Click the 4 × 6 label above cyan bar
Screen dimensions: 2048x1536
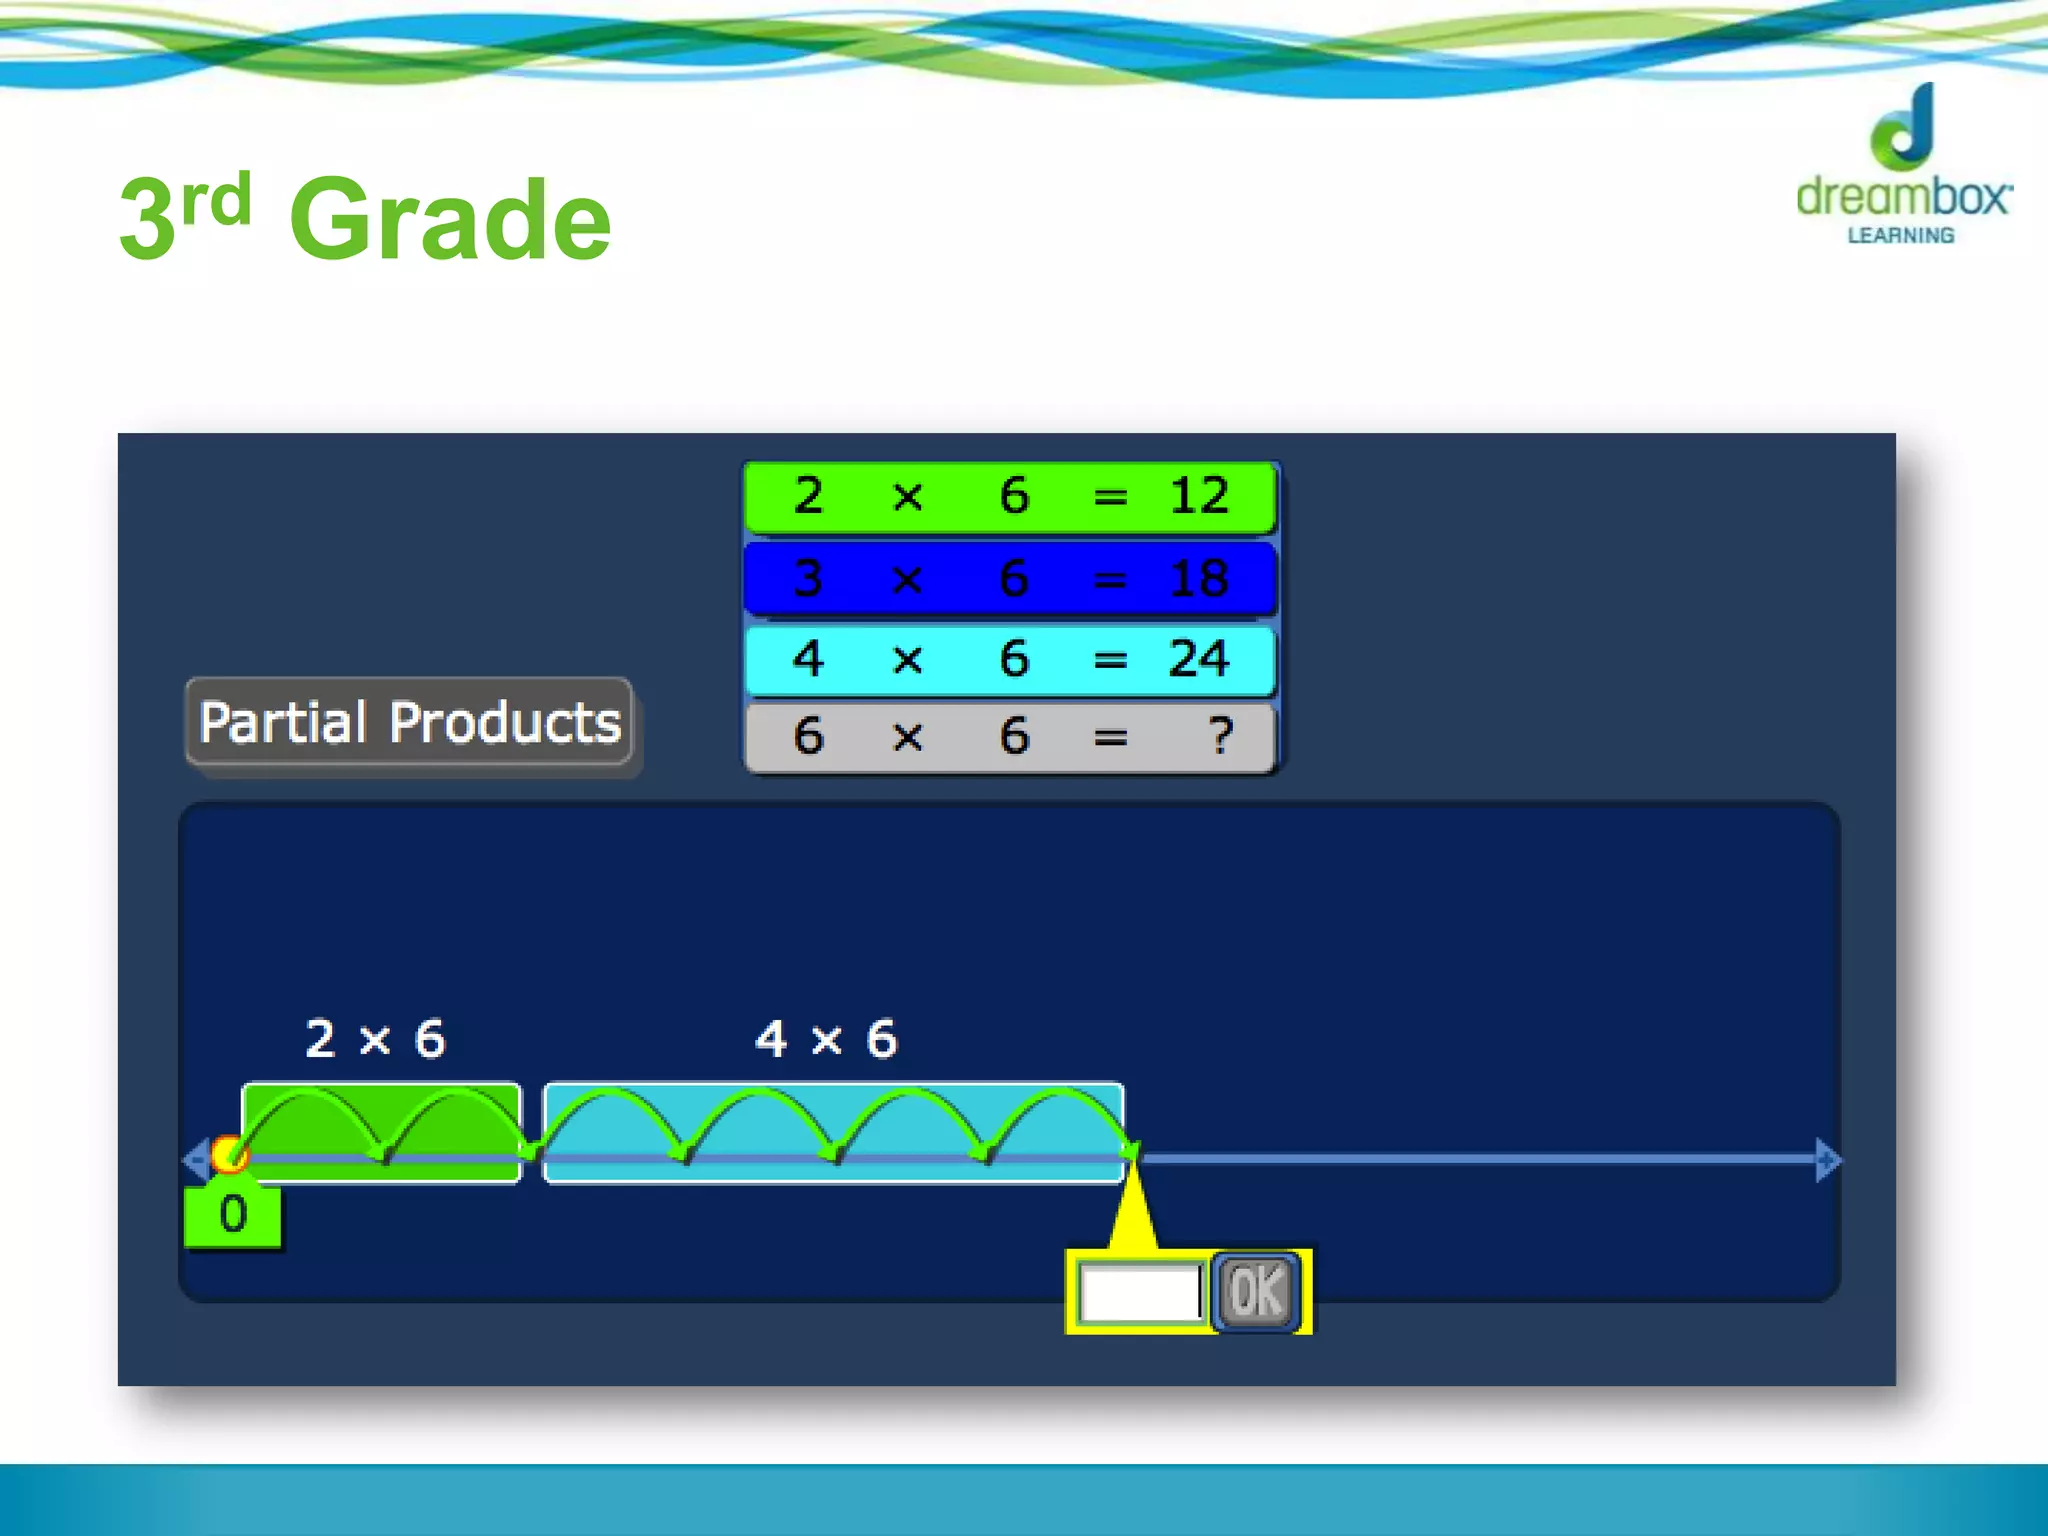(826, 1039)
